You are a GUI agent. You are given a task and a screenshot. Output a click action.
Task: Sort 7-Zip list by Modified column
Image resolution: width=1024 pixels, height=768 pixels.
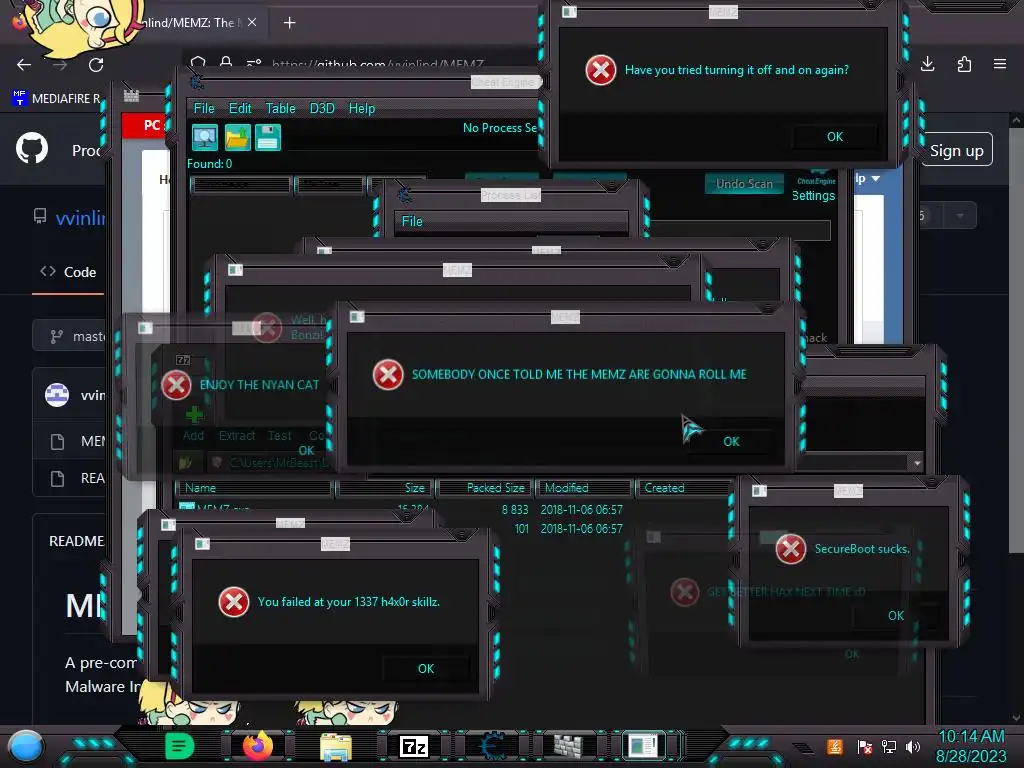pos(584,488)
